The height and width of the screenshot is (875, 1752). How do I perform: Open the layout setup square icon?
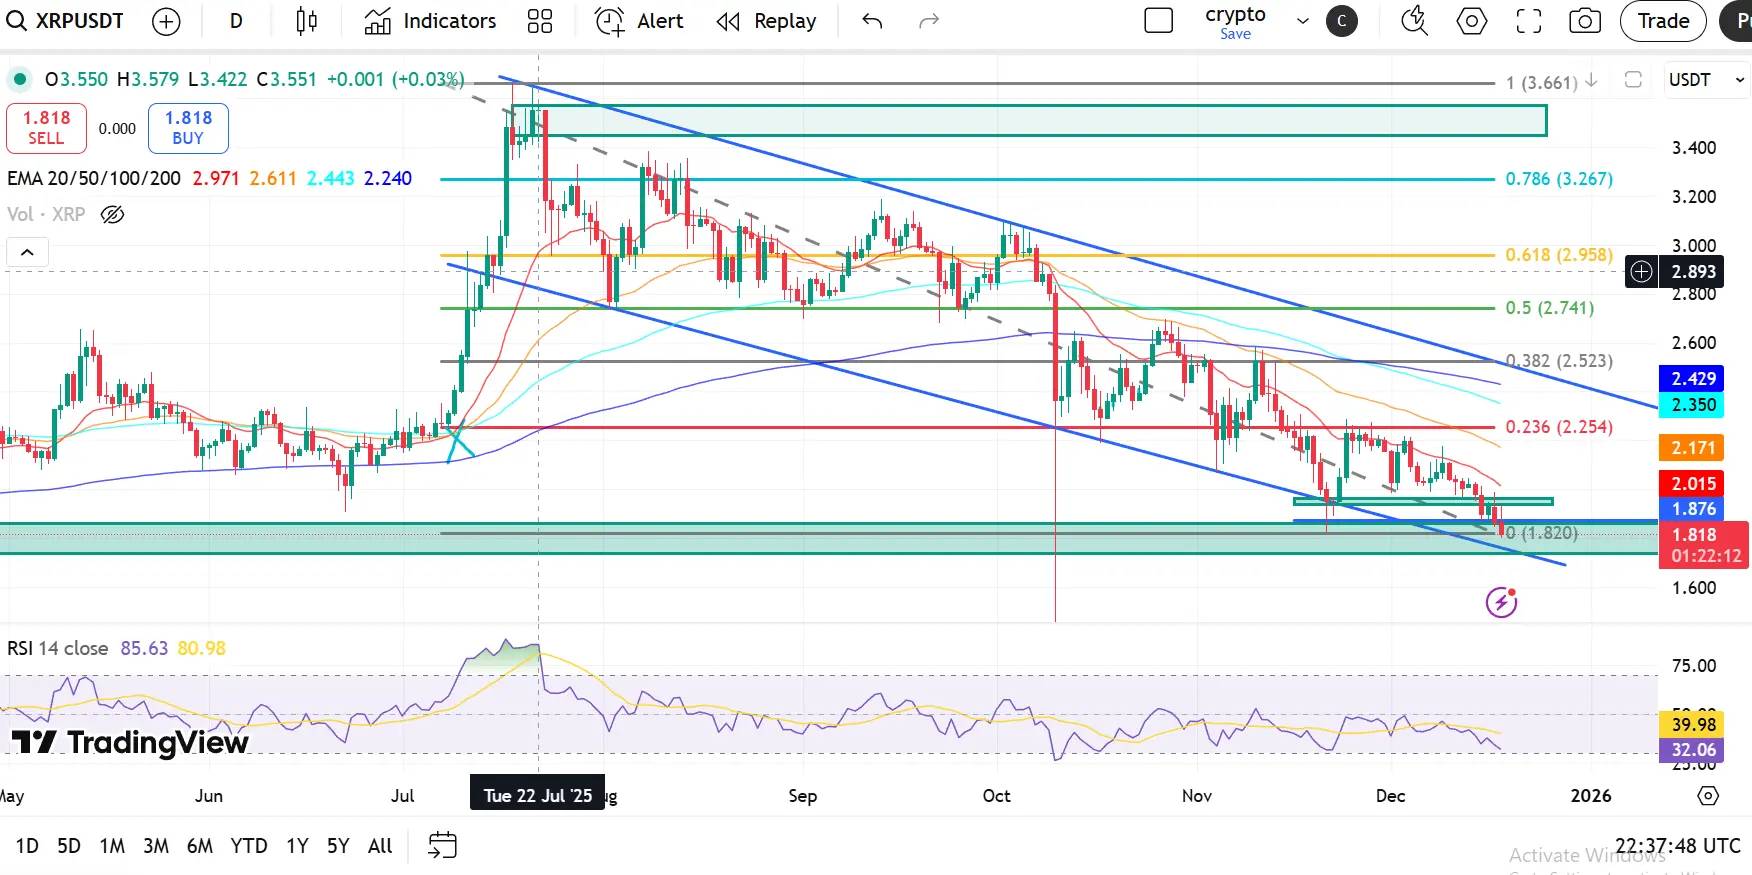[1158, 21]
